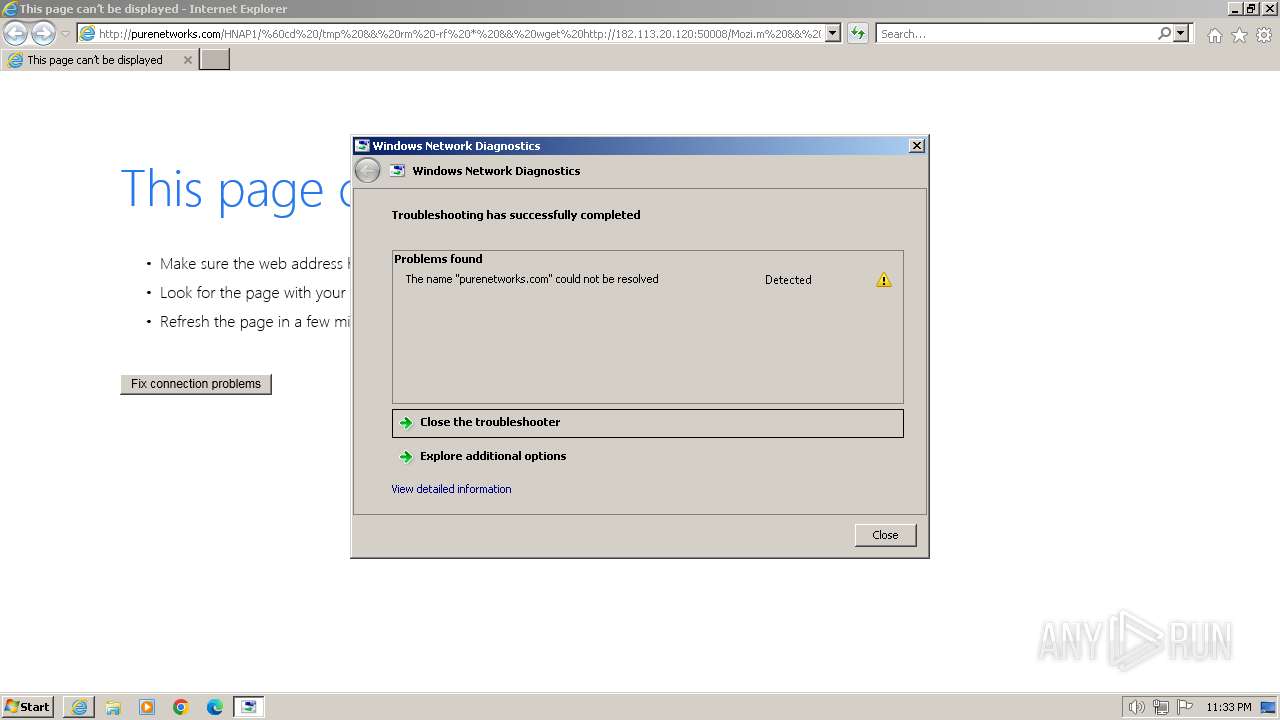Choose Explore additional options
The image size is (1280, 720).
pyautogui.click(x=648, y=457)
